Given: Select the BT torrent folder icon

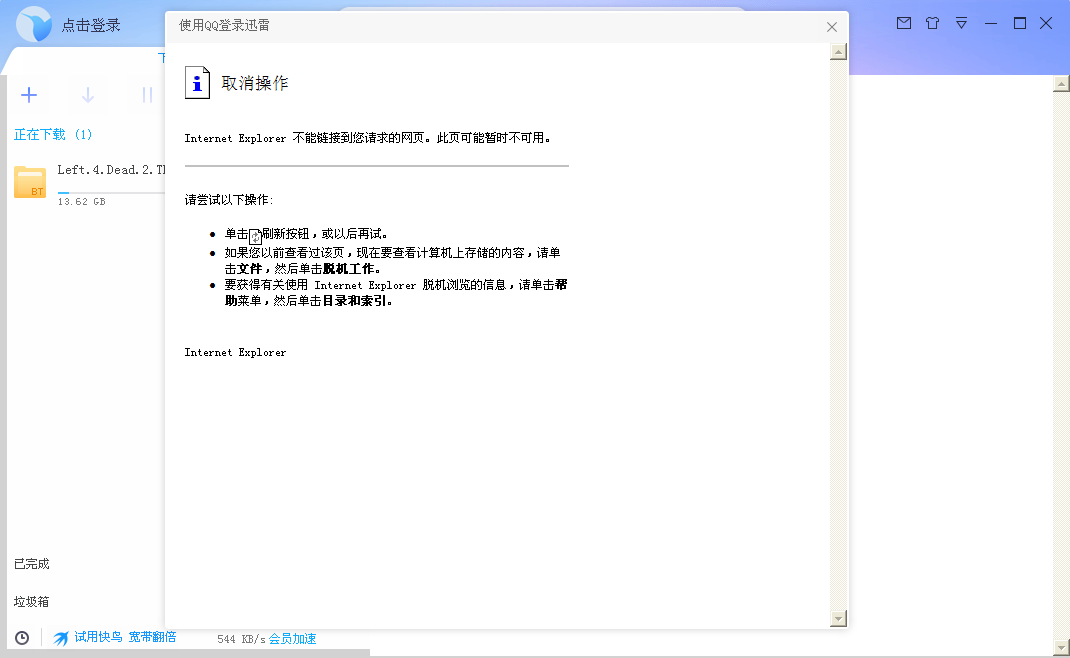Looking at the screenshot, I should (29, 182).
